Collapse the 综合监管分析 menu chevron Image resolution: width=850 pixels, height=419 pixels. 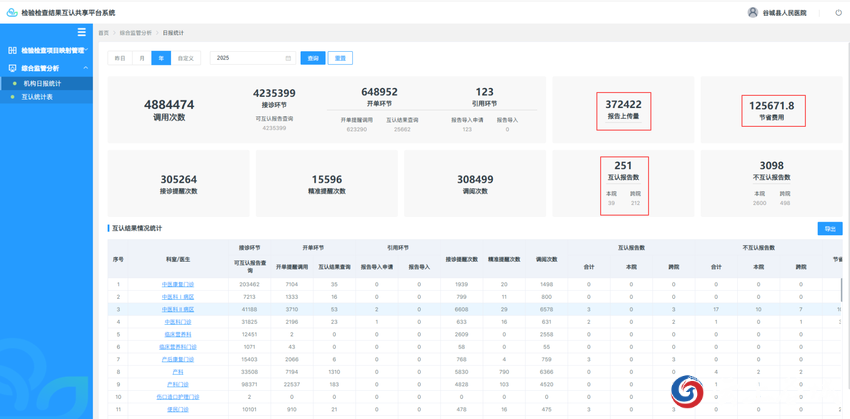[x=86, y=68]
